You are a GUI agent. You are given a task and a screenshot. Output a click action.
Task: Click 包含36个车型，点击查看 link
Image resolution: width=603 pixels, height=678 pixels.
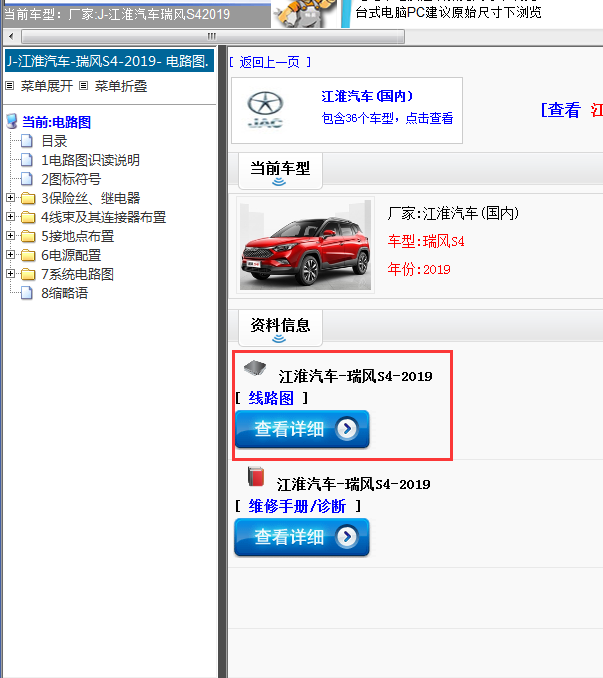click(387, 118)
